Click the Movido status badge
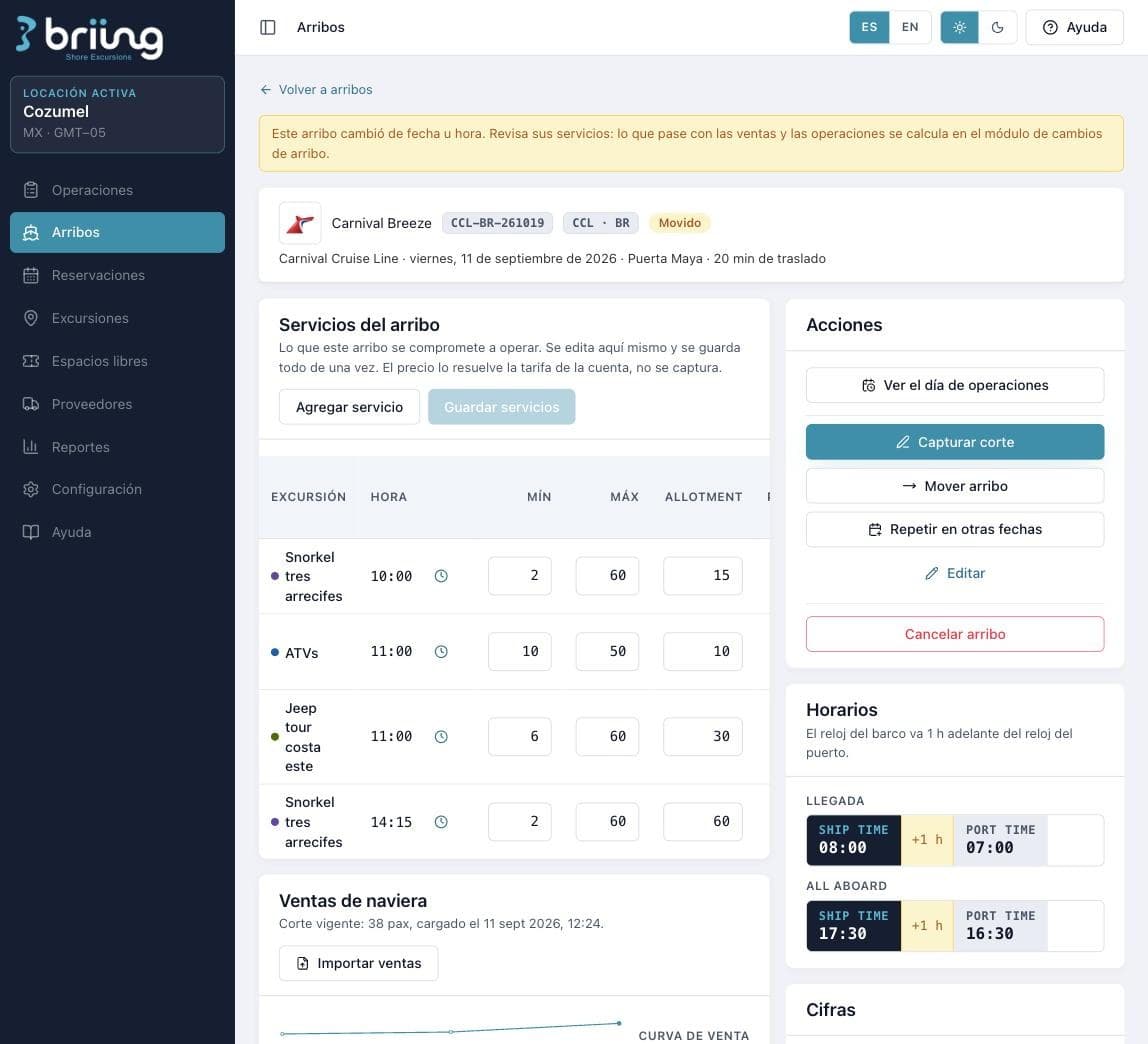The image size is (1148, 1044). (679, 223)
